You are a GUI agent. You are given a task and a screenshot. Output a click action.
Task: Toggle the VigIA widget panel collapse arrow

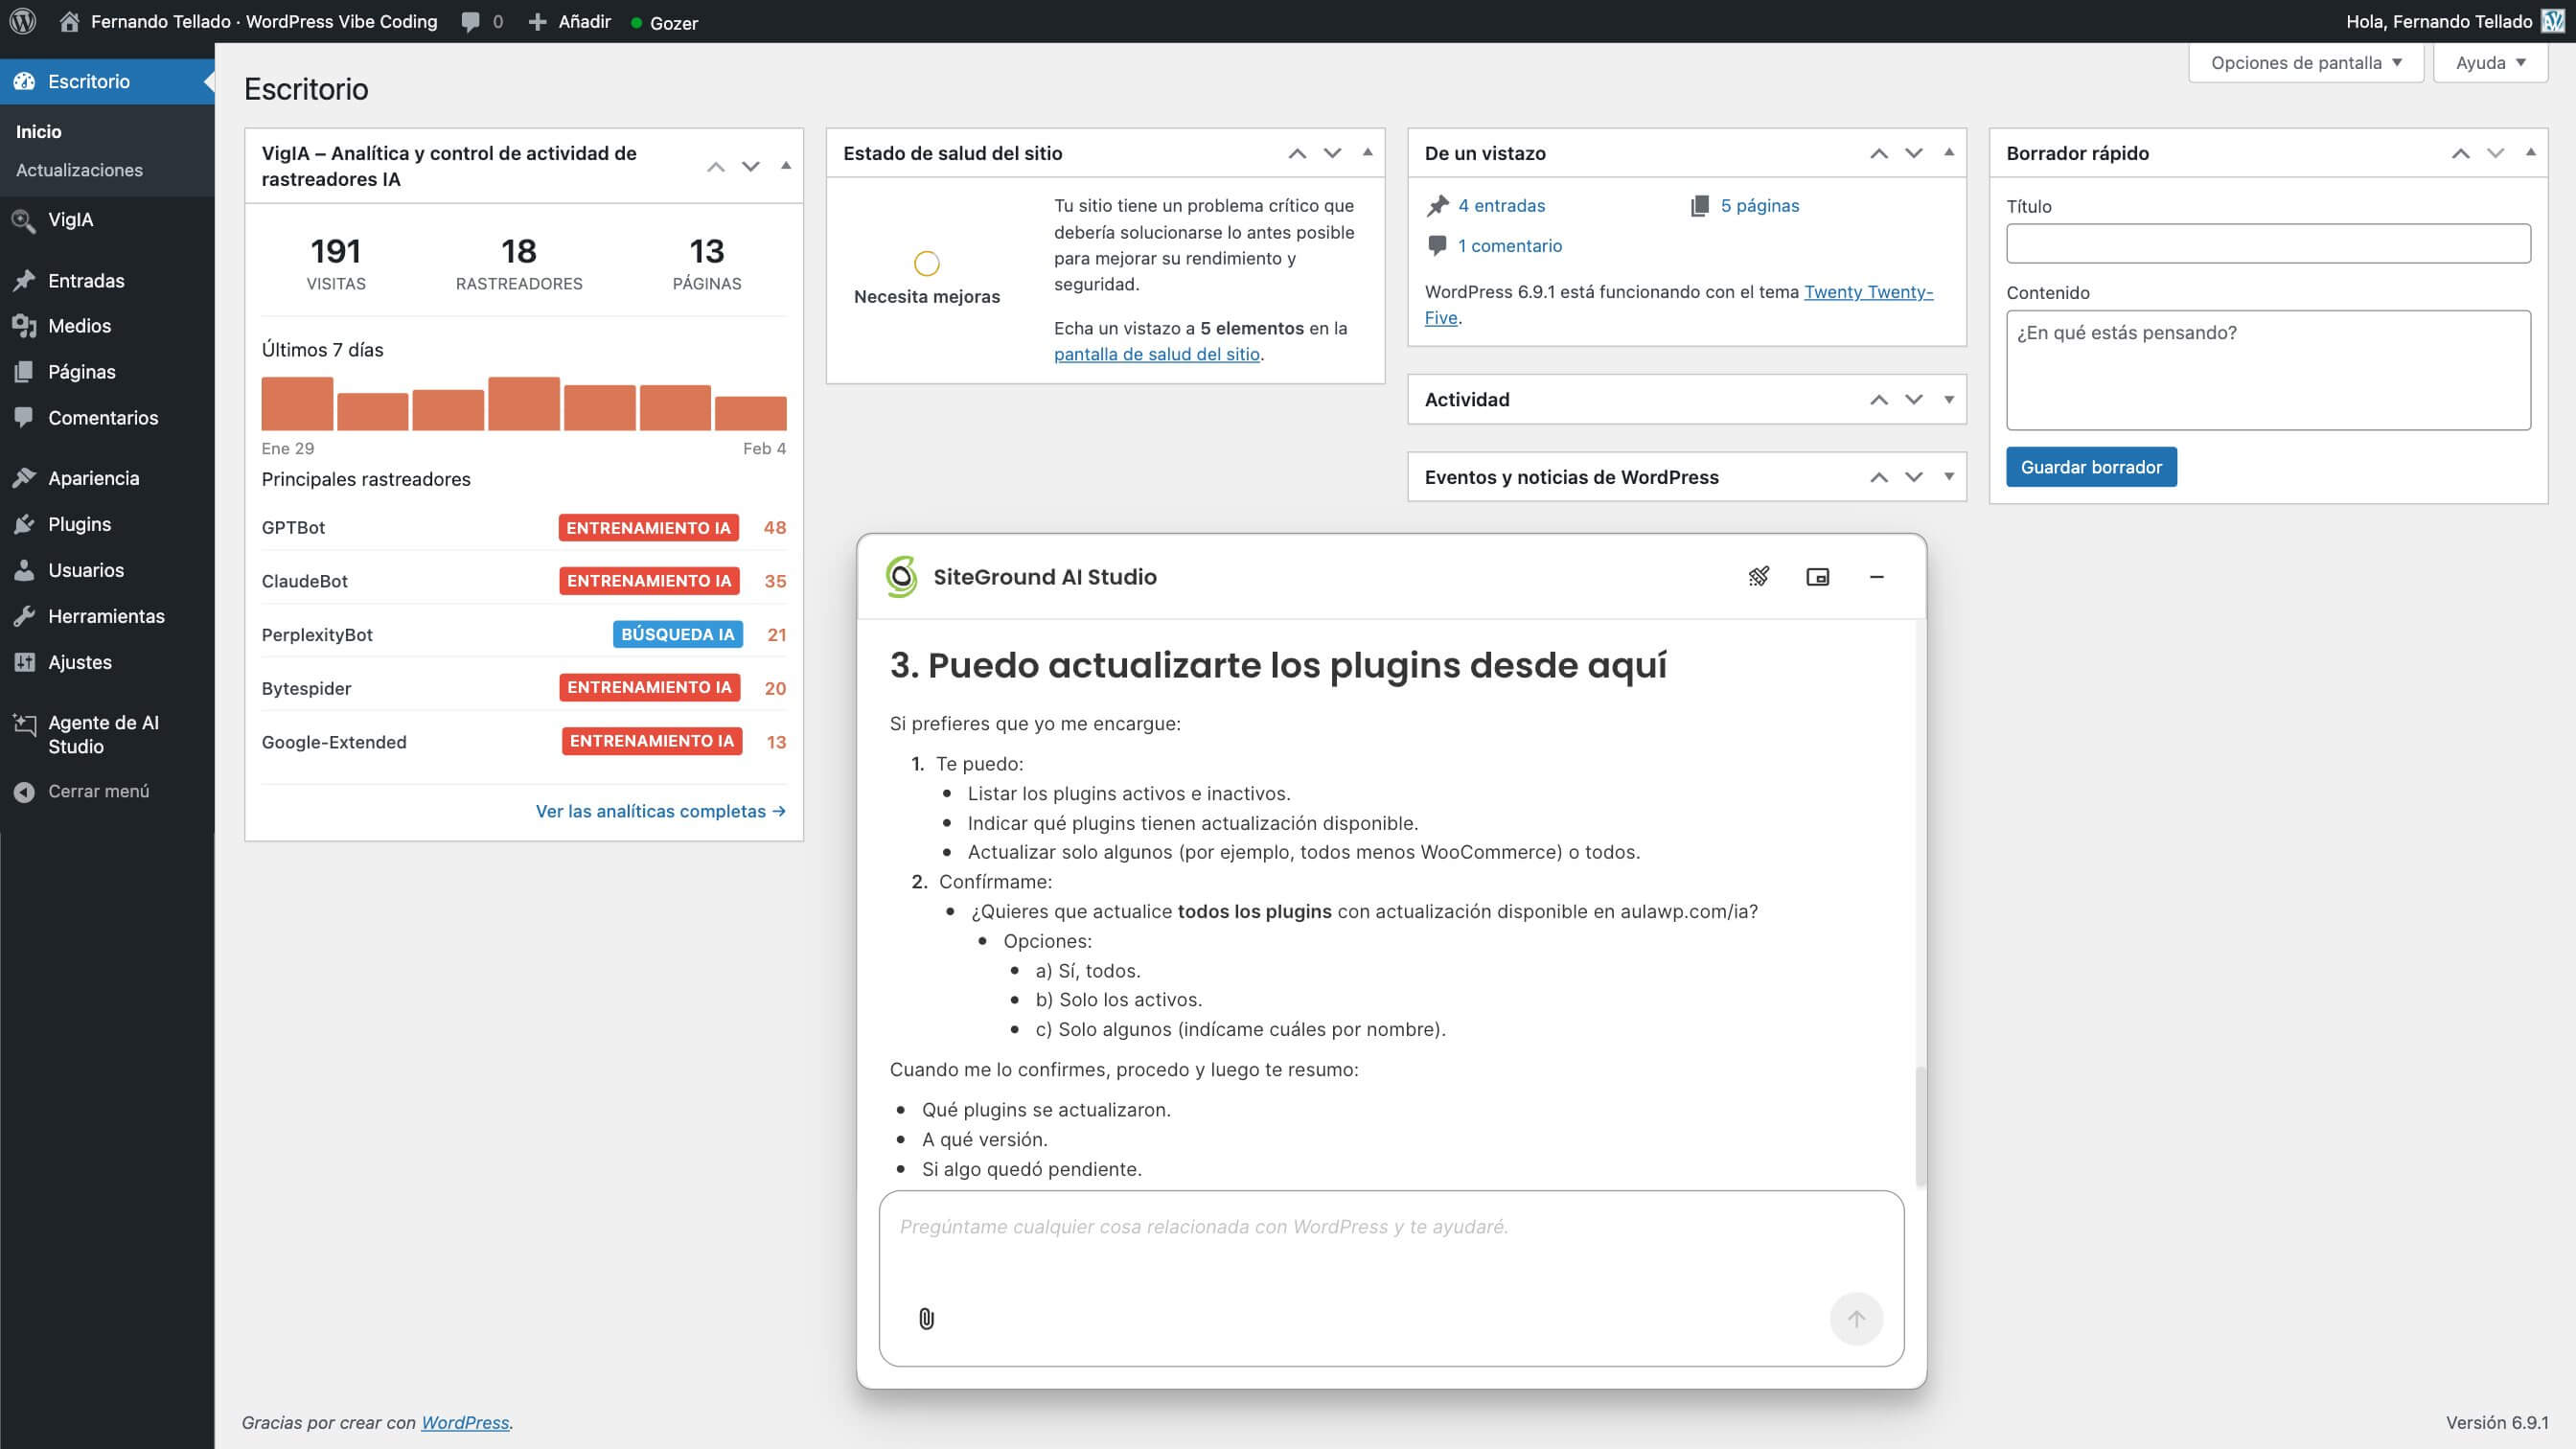pyautogui.click(x=786, y=166)
